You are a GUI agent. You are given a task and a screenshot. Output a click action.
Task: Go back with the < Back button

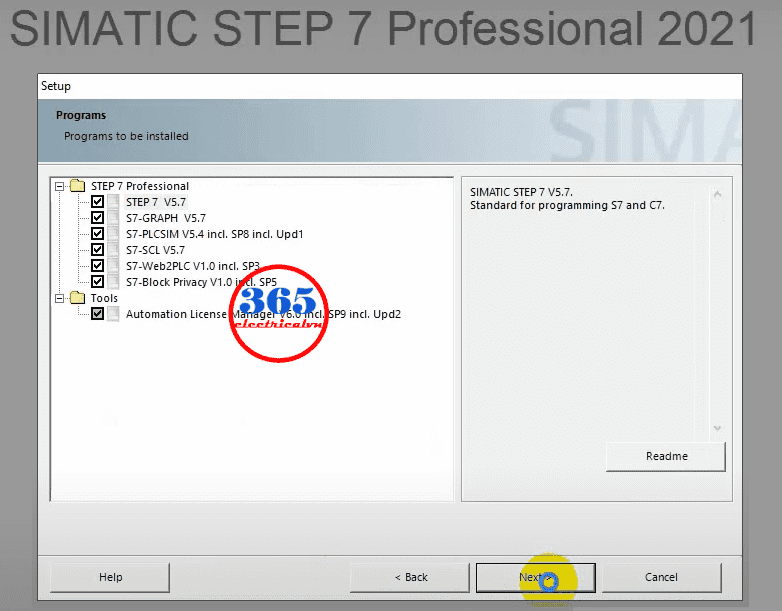tap(410, 577)
